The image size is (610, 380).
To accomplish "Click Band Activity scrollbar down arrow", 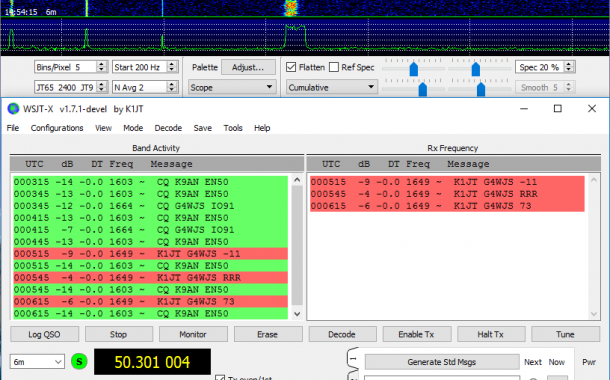I will (x=297, y=313).
